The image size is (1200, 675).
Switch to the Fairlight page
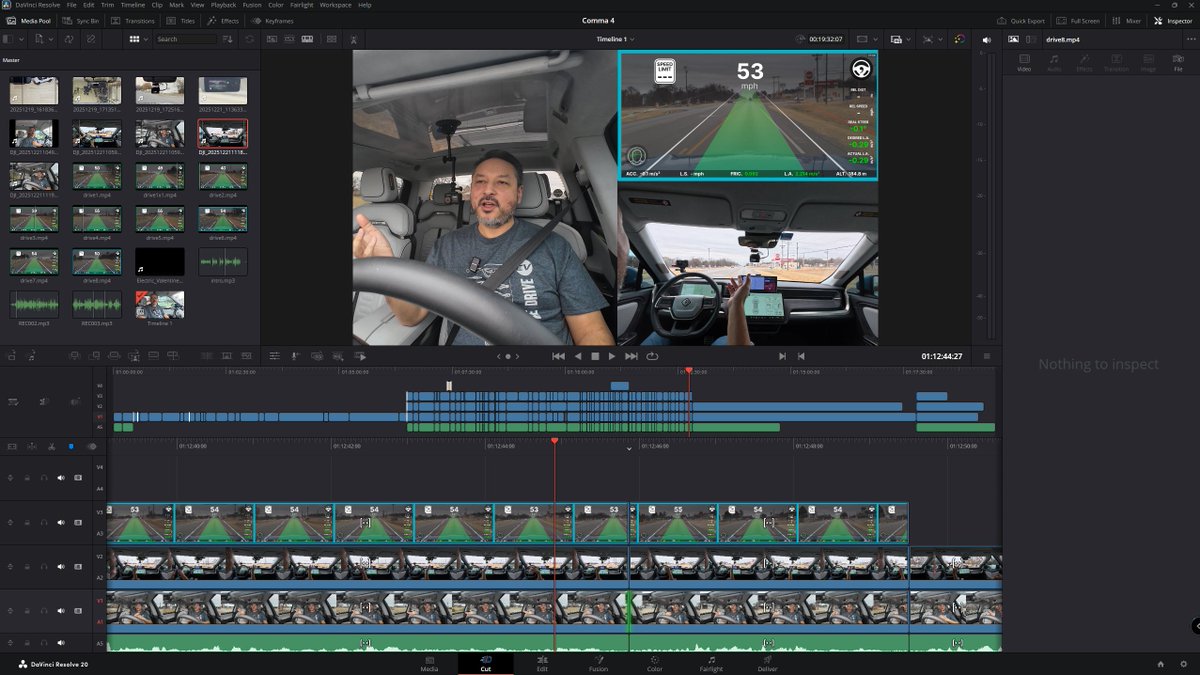(x=711, y=663)
